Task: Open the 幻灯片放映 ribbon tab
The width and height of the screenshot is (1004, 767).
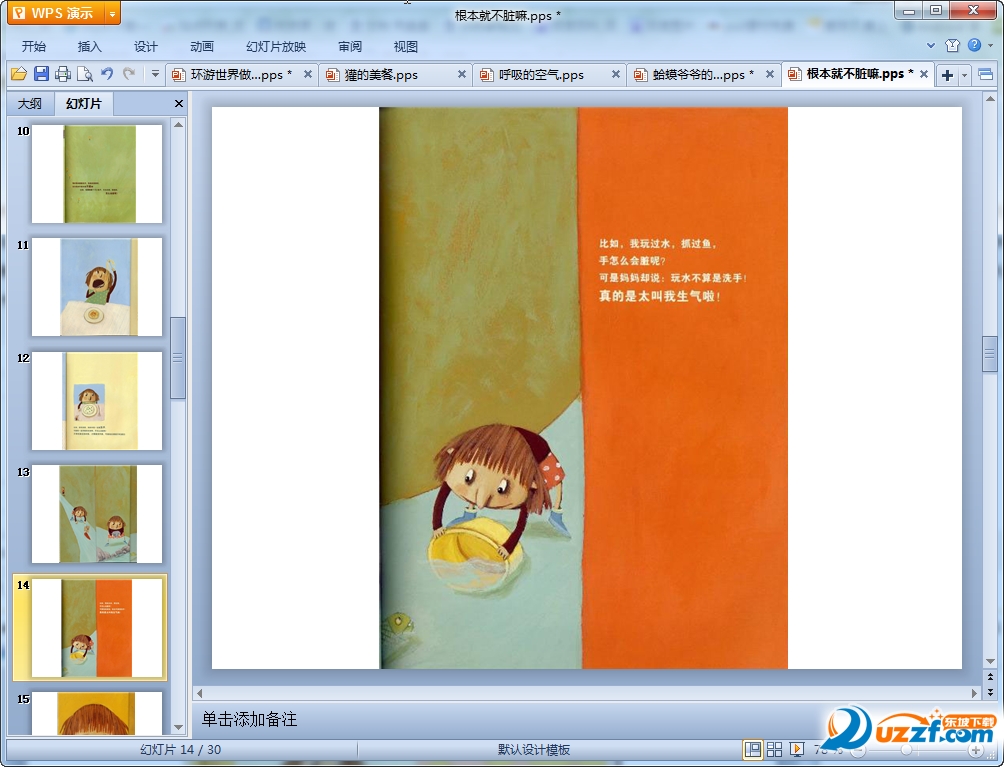Action: 276,47
